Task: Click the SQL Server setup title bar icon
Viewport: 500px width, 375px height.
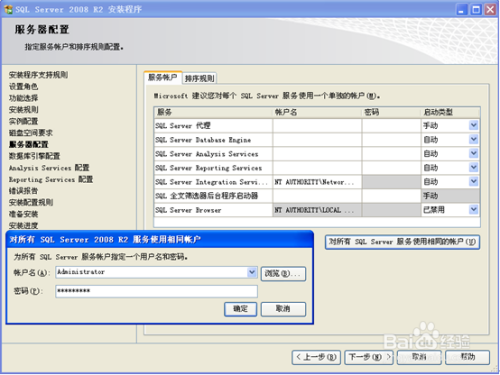Action: 8,9
